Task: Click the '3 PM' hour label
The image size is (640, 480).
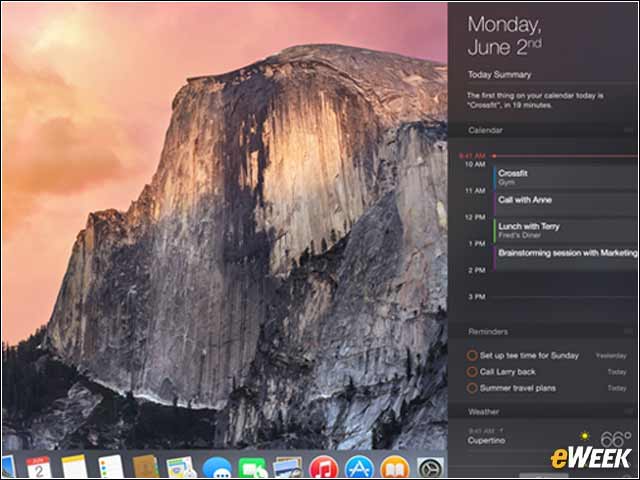Action: [477, 297]
